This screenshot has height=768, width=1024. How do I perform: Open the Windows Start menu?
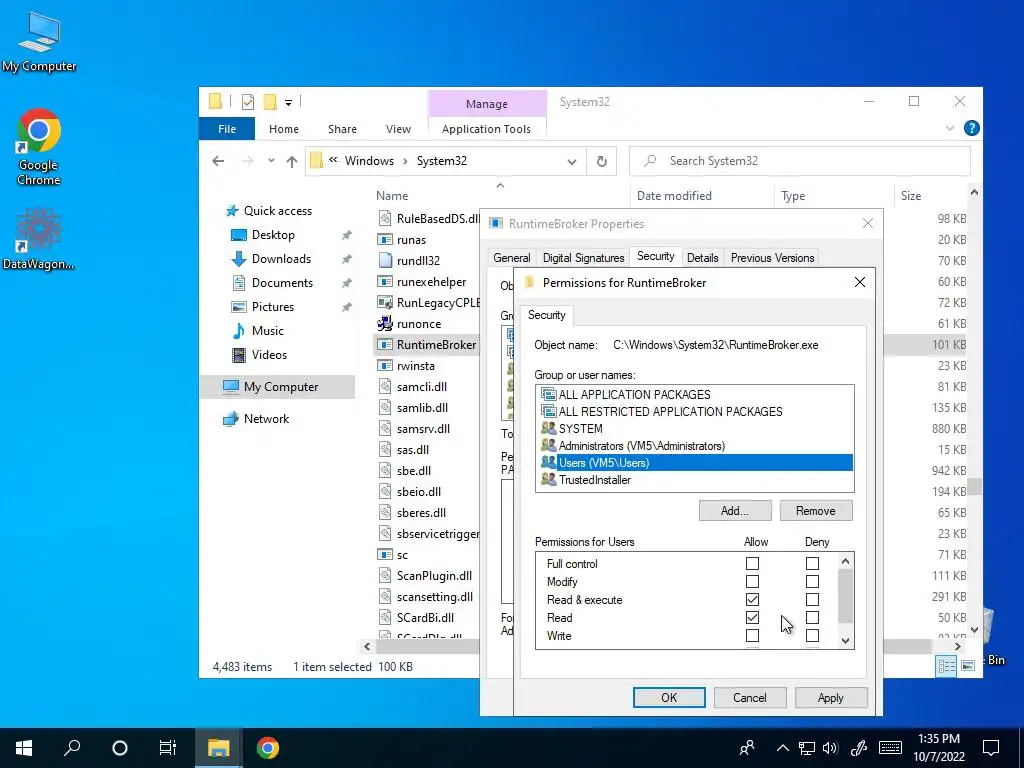click(x=24, y=748)
